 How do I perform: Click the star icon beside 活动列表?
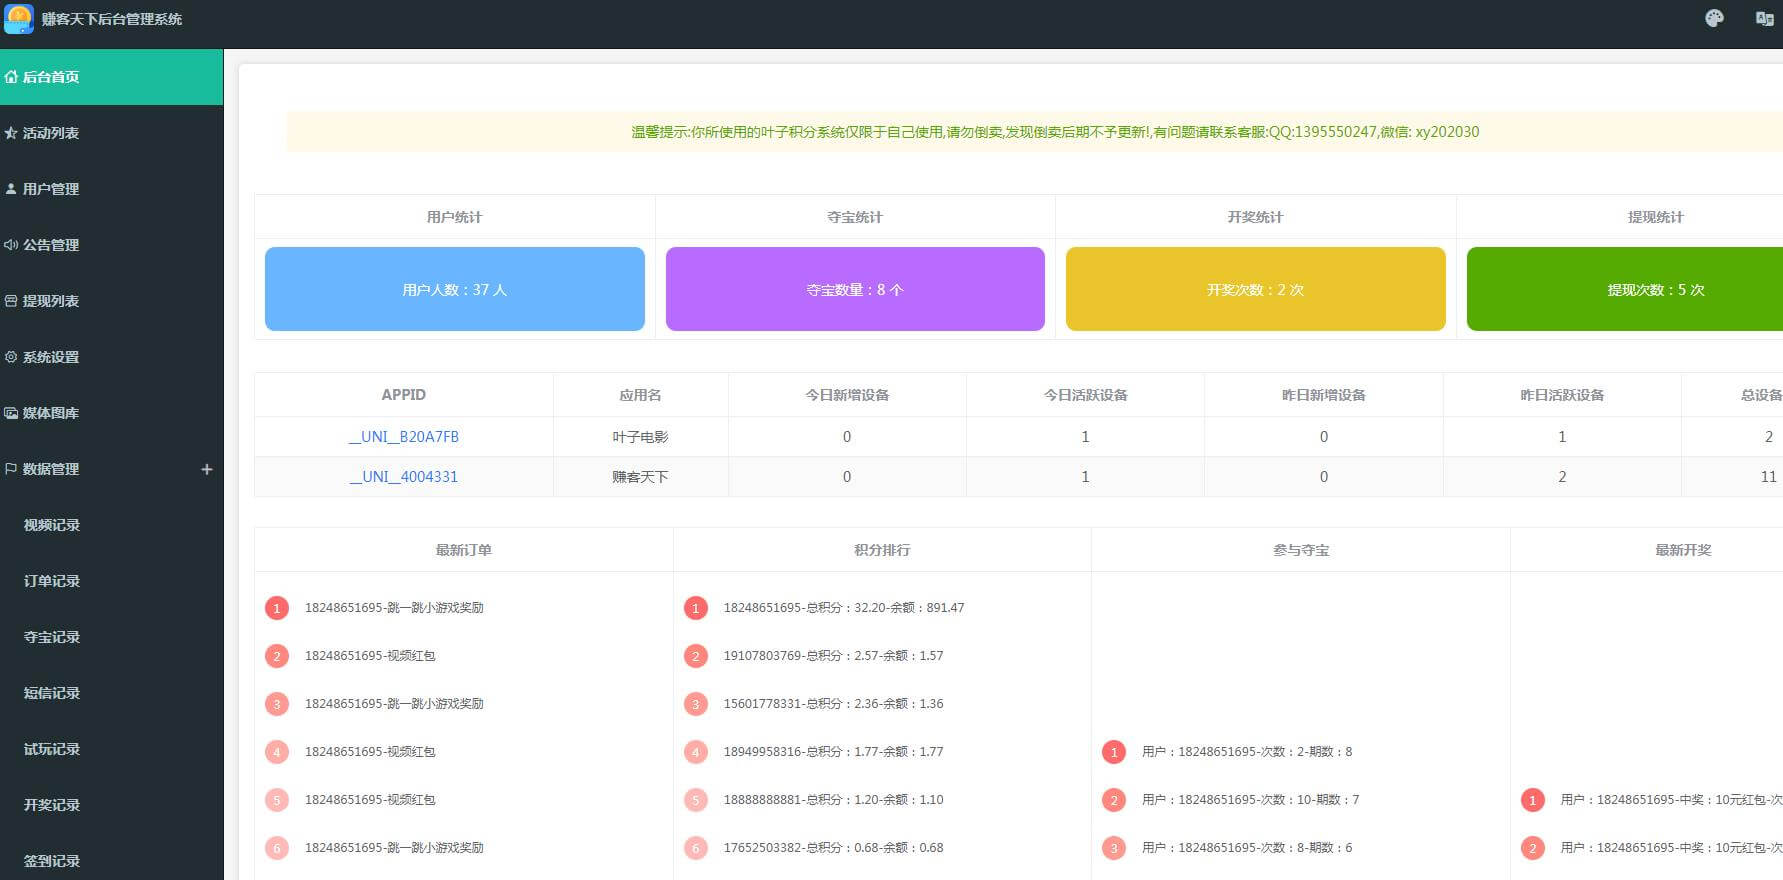tap(11, 133)
